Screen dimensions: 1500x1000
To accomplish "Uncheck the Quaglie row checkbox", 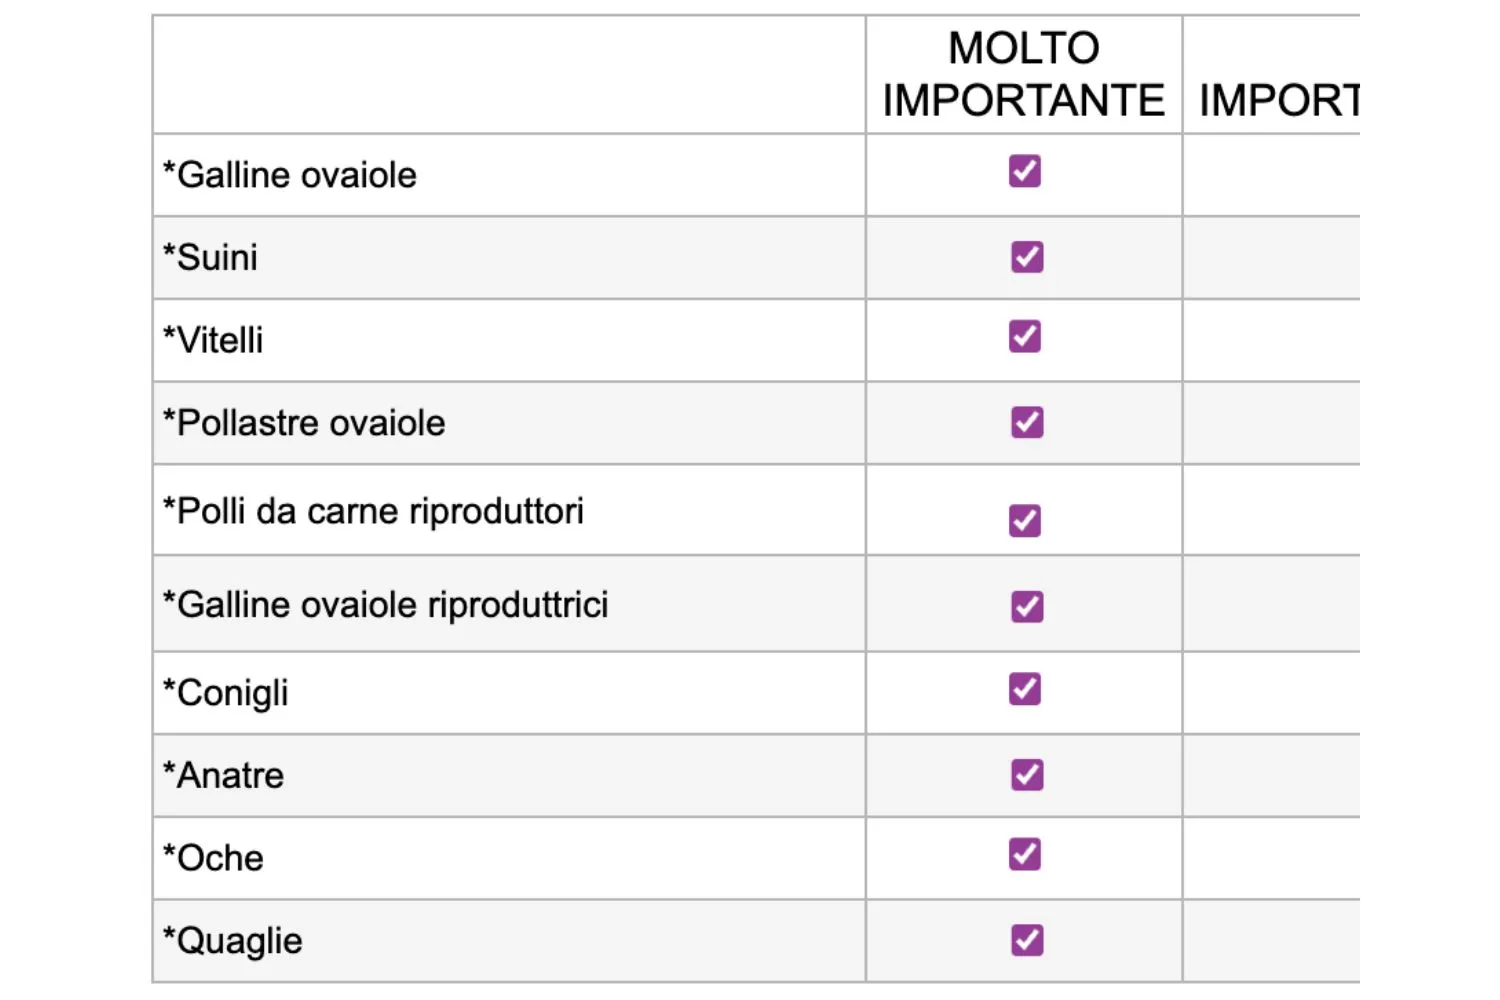I will [x=1027, y=940].
